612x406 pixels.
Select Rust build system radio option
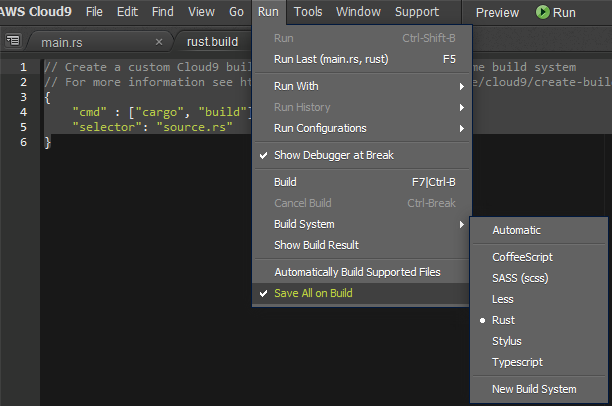point(503,320)
